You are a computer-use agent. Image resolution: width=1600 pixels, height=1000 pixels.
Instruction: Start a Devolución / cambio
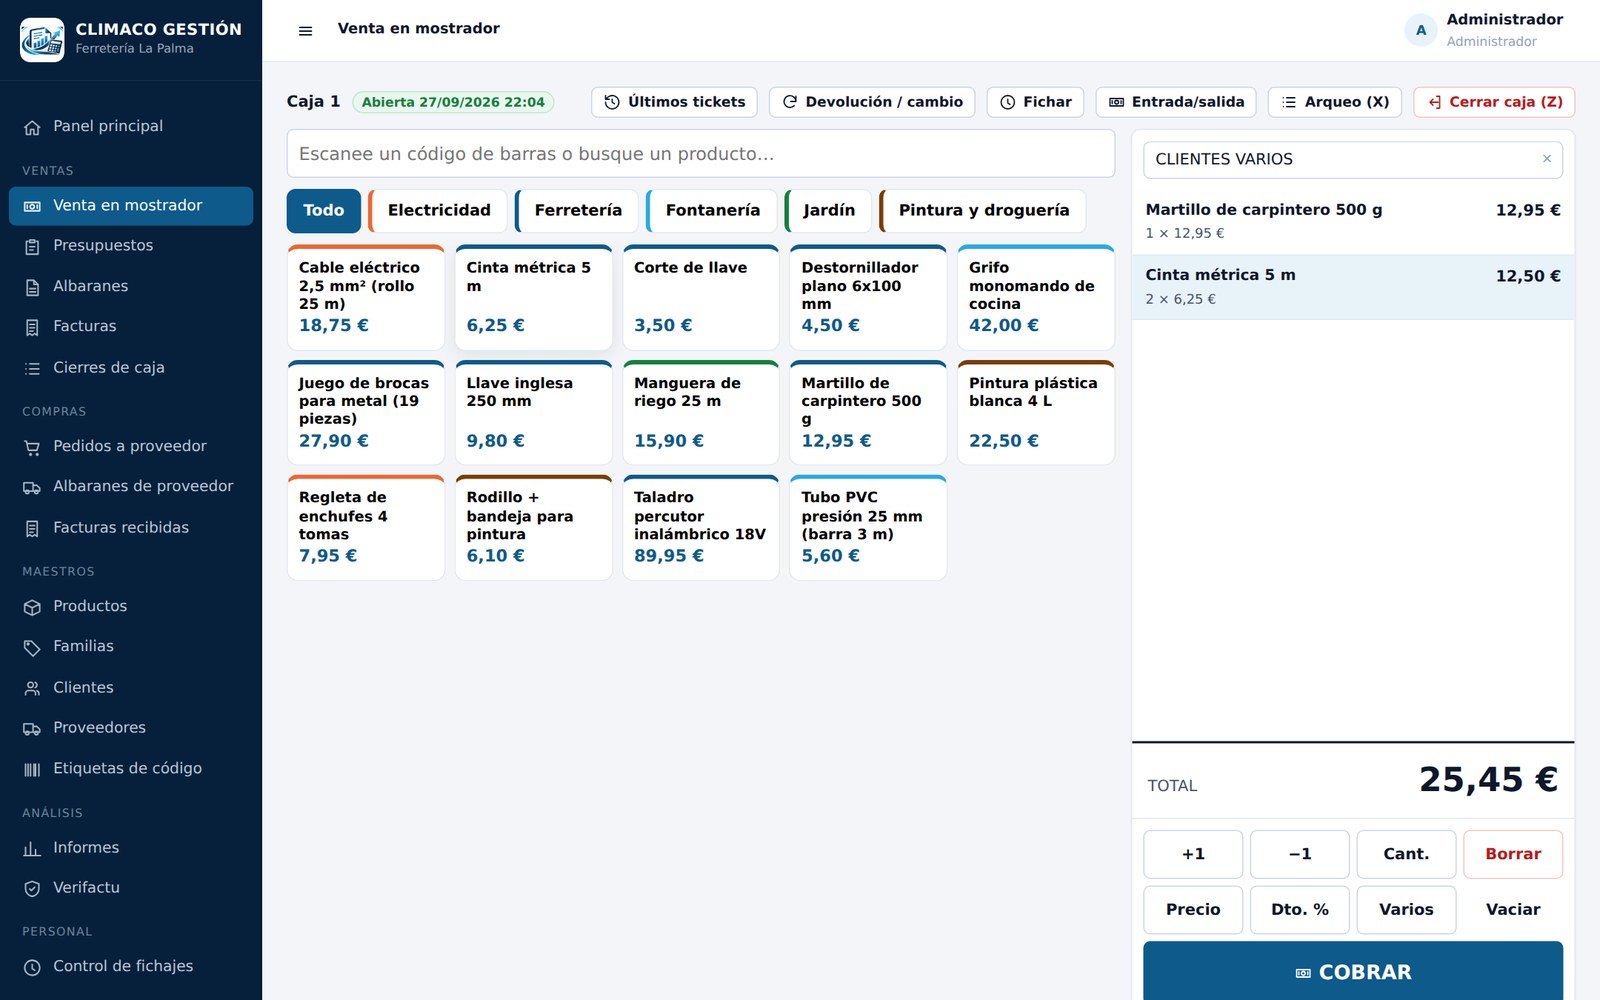coord(872,102)
